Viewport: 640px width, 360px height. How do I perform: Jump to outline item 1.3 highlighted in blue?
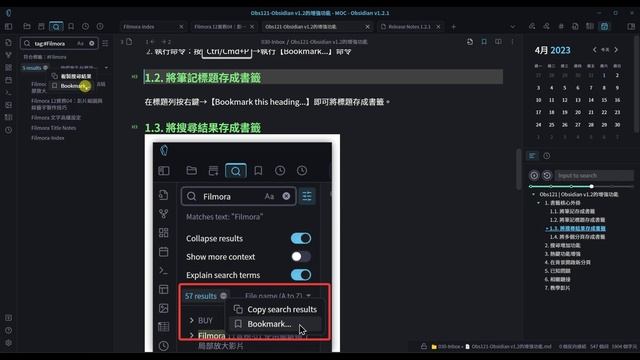point(577,228)
